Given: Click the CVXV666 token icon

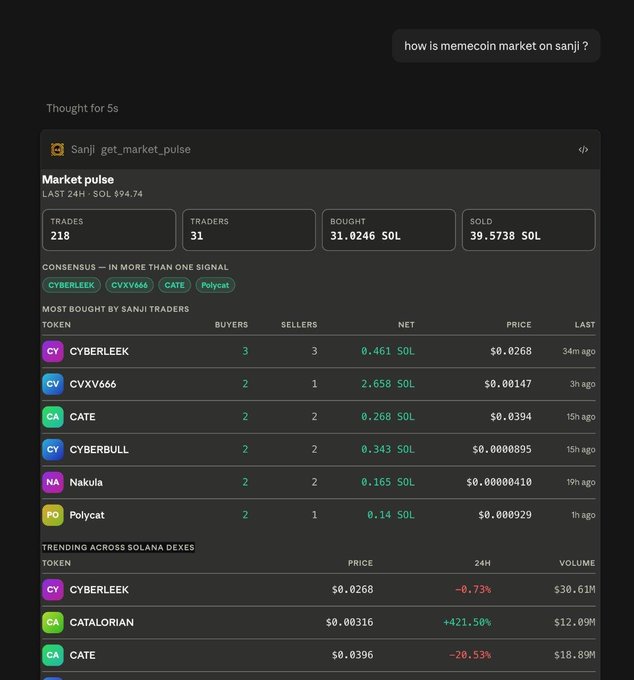Looking at the screenshot, I should 53,384.
